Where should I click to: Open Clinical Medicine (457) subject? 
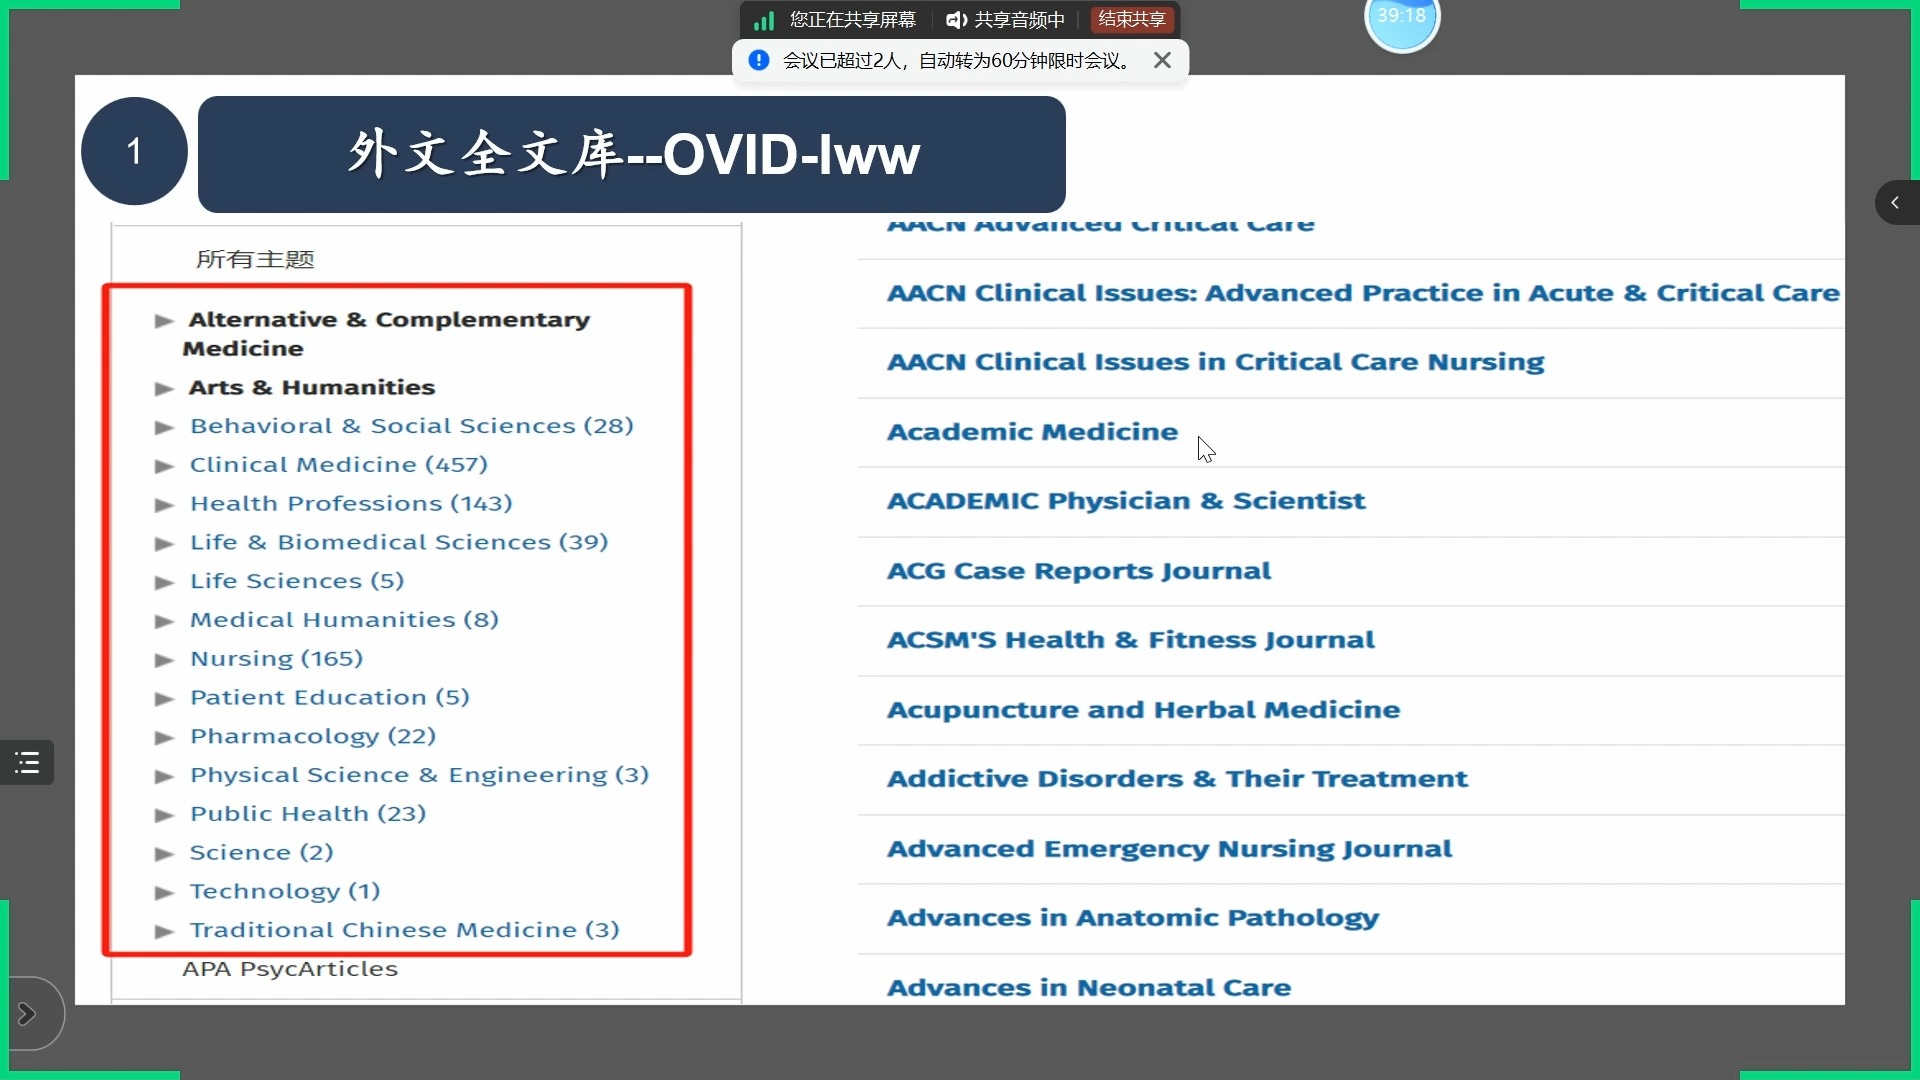pos(339,465)
